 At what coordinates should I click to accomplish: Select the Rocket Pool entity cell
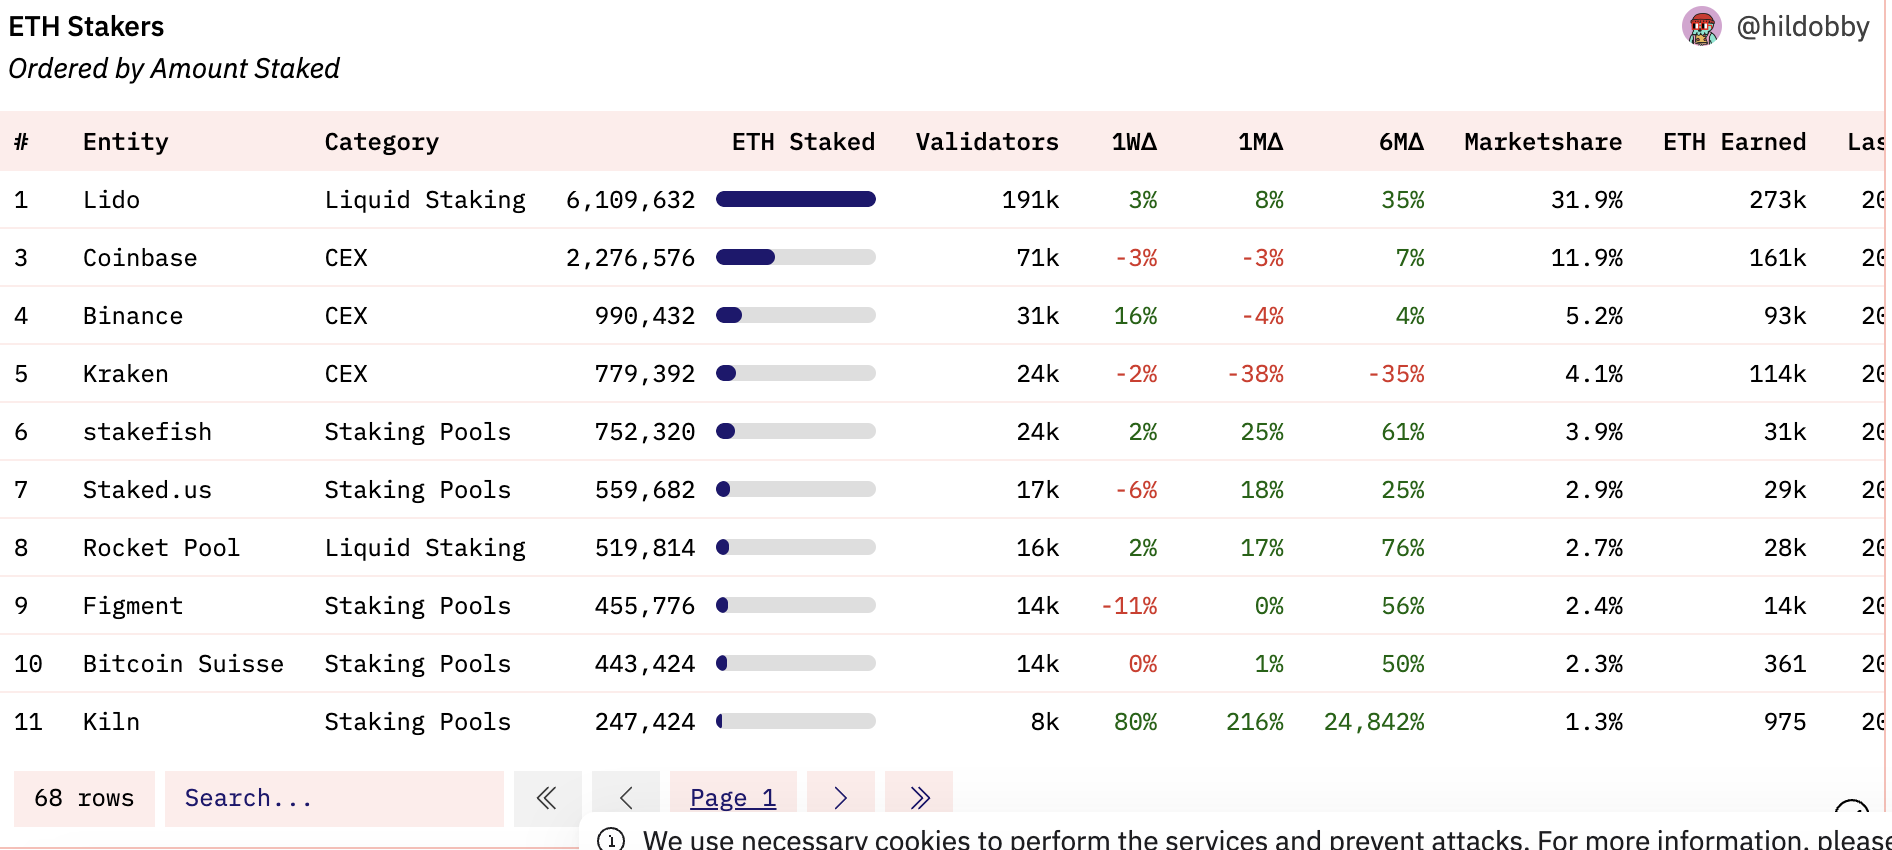pos(161,548)
